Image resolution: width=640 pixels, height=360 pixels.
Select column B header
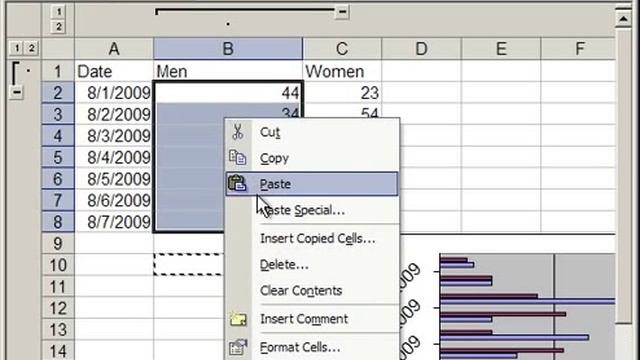[x=228, y=49]
